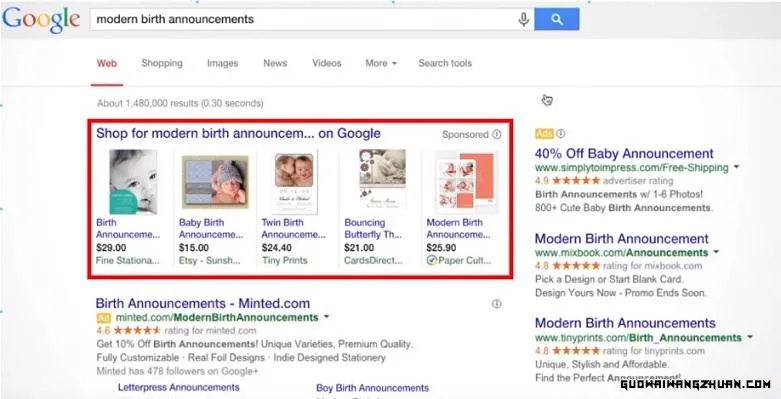The height and width of the screenshot is (399, 781).
Task: Open the Letterpress Announcements sitelink
Action: click(x=179, y=387)
